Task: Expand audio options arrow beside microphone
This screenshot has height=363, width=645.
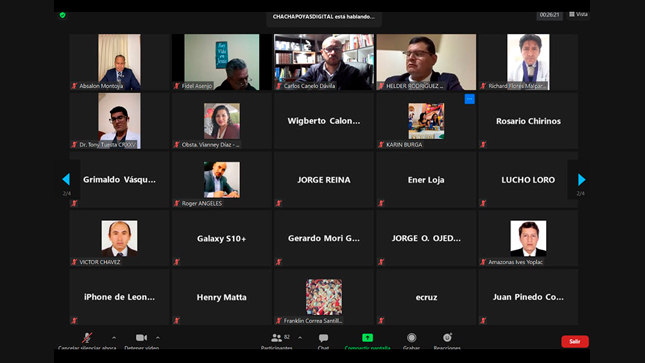Action: [114, 337]
